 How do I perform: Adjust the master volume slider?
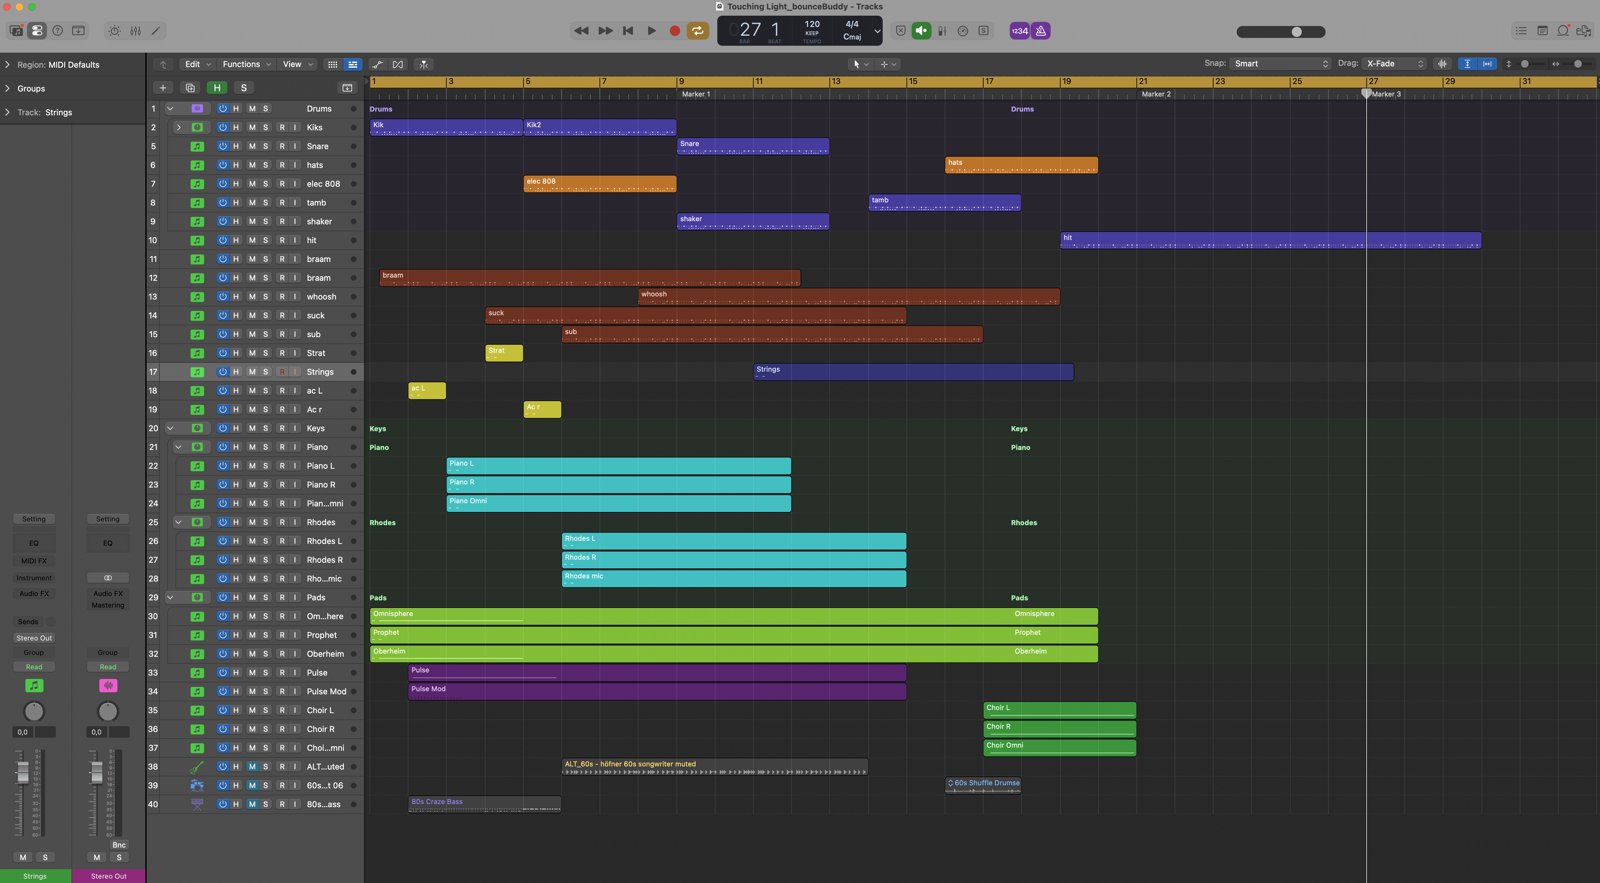click(x=1281, y=32)
